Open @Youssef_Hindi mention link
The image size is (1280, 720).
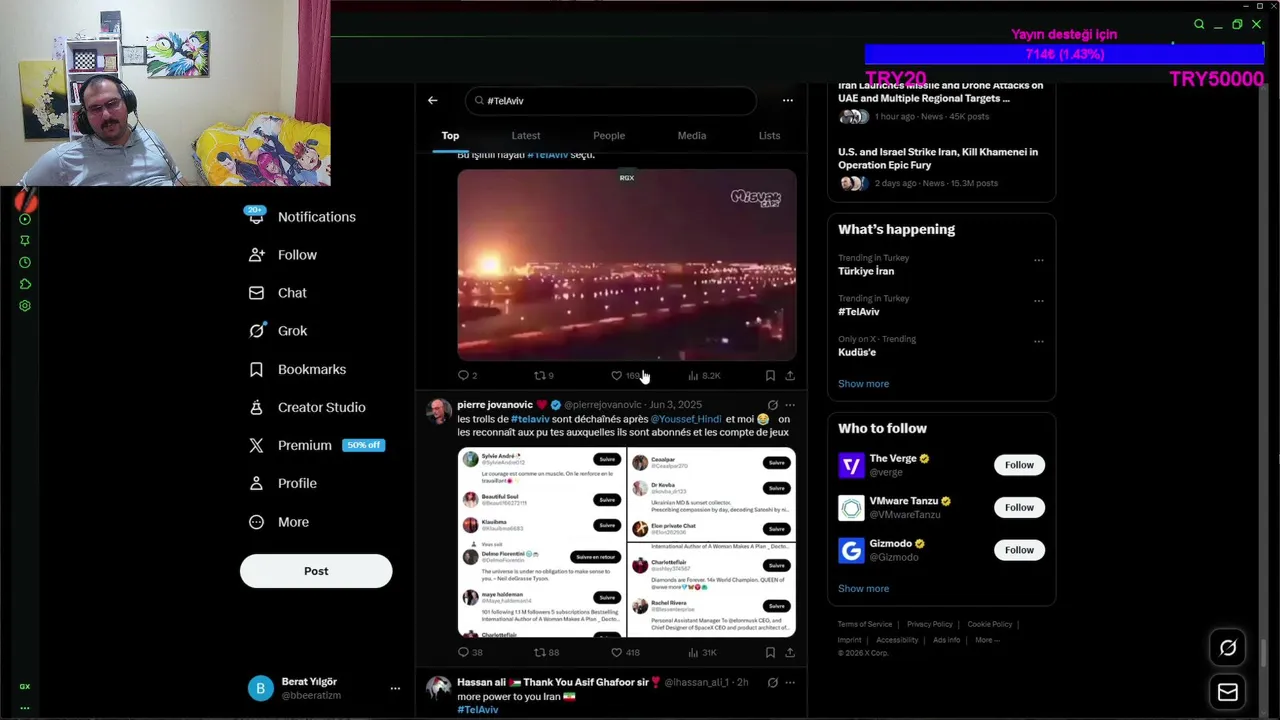click(686, 419)
